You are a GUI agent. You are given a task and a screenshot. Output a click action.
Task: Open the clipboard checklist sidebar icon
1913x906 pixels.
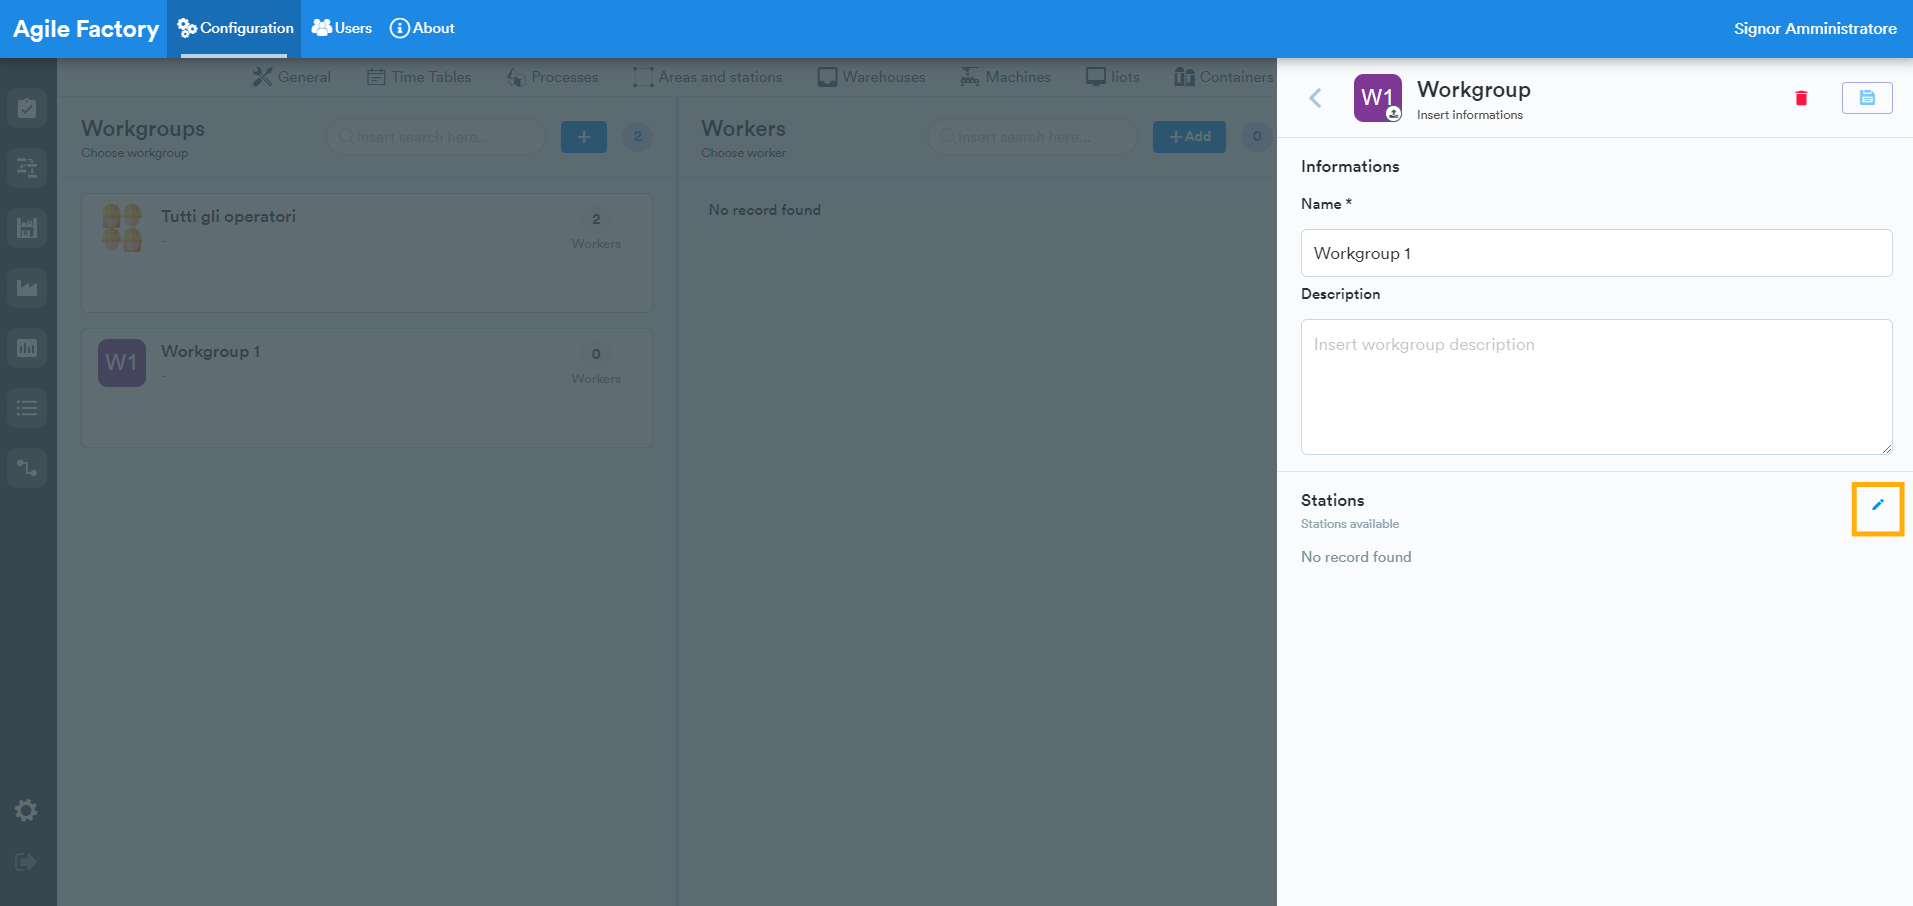pyautogui.click(x=27, y=108)
